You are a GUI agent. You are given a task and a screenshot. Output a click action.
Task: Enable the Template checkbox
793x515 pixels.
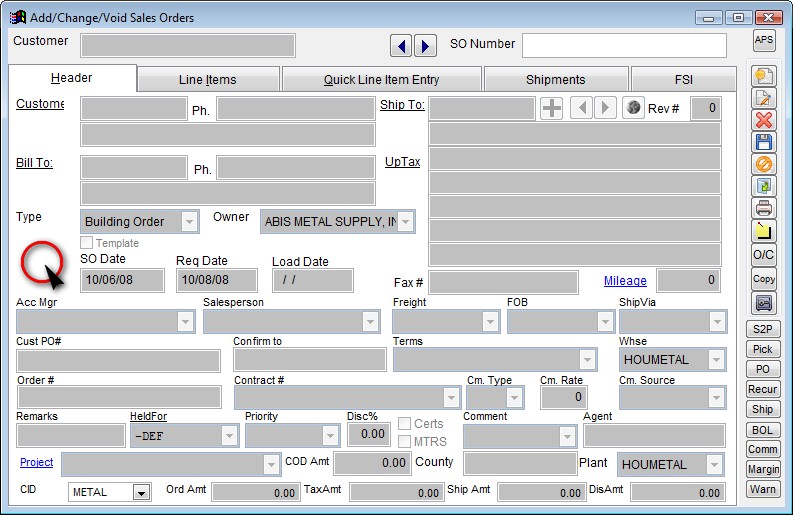87,243
